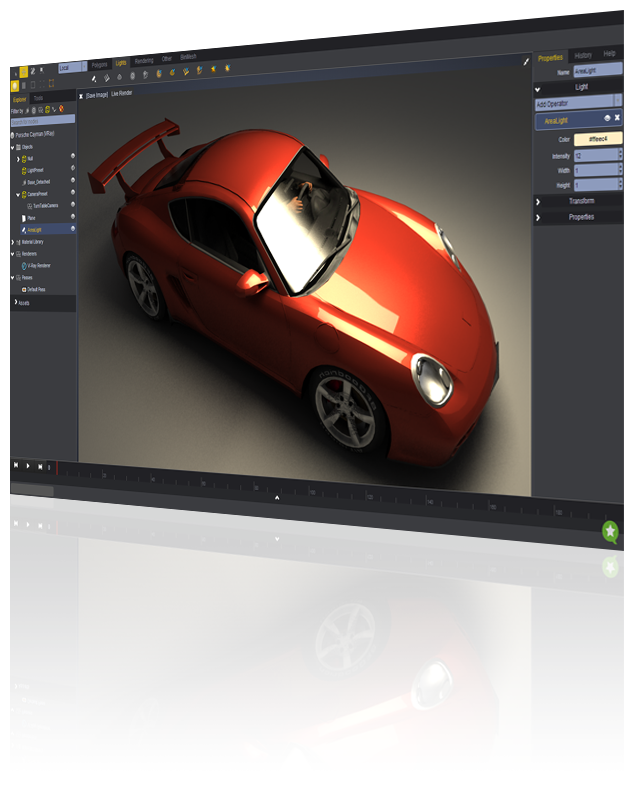Viewport: 634px width, 796px height.
Task: Click the pencil edit icon beside Properties panel
Action: click(526, 62)
